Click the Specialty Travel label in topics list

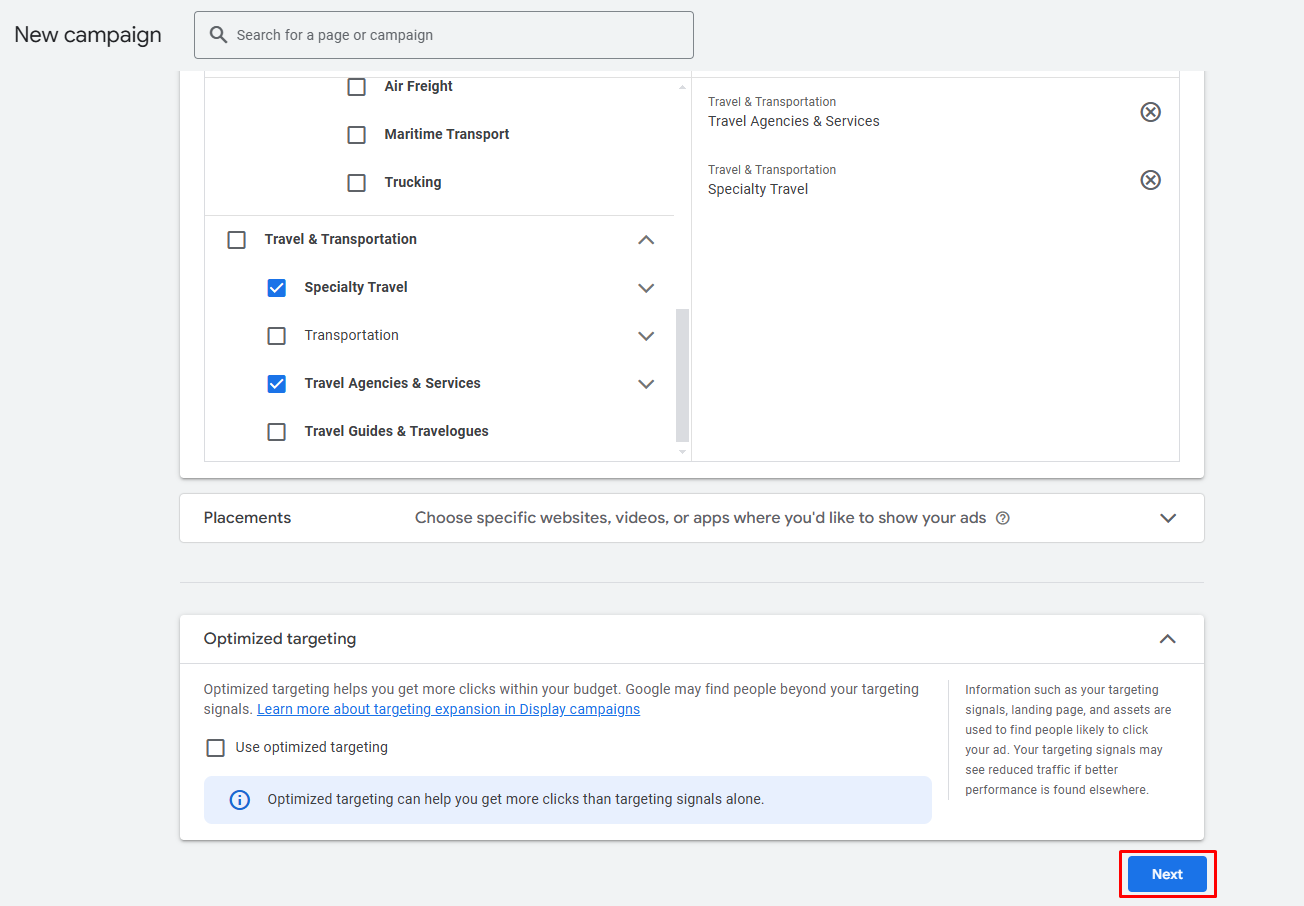356,288
